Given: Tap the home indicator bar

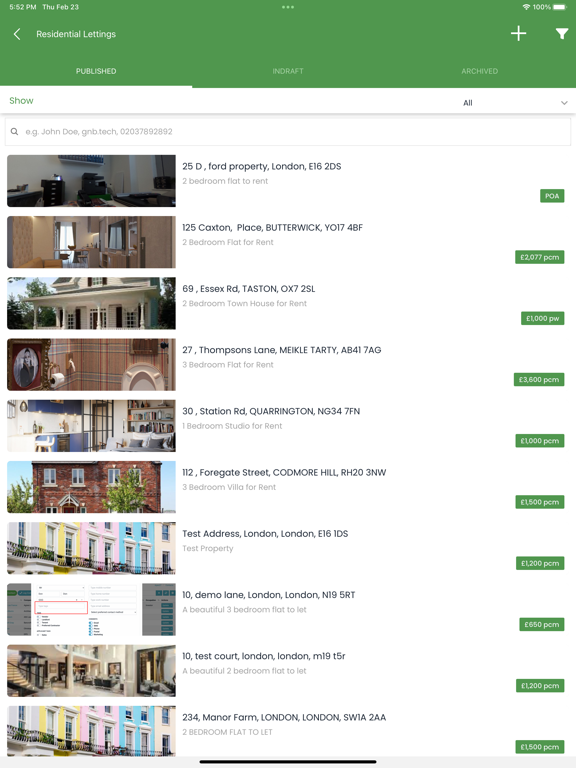Looking at the screenshot, I should click(x=288, y=762).
